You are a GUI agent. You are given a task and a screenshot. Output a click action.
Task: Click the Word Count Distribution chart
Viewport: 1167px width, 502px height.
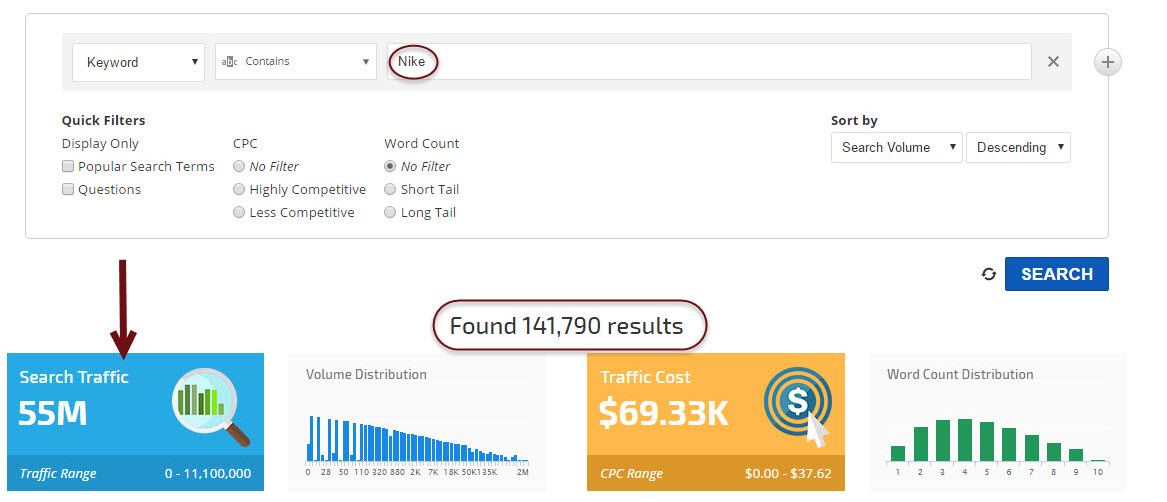click(997, 438)
